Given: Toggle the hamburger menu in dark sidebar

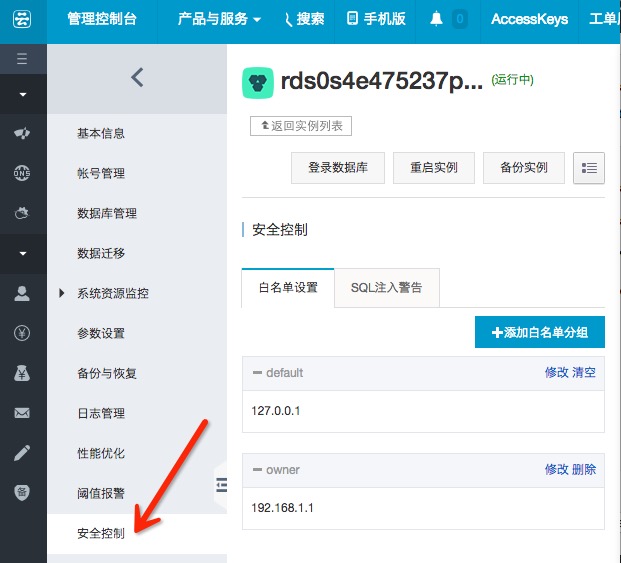Looking at the screenshot, I should click(22, 59).
